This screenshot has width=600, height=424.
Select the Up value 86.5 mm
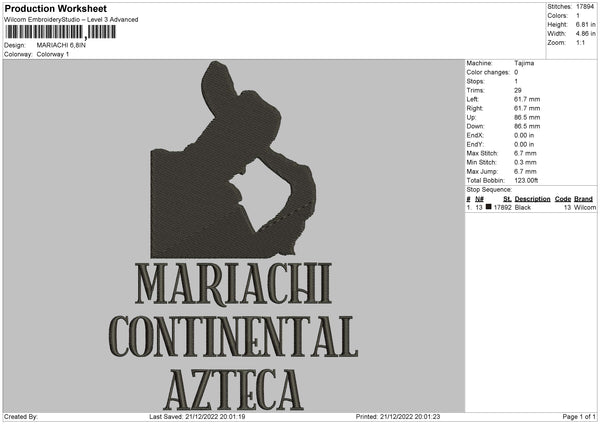click(x=527, y=117)
